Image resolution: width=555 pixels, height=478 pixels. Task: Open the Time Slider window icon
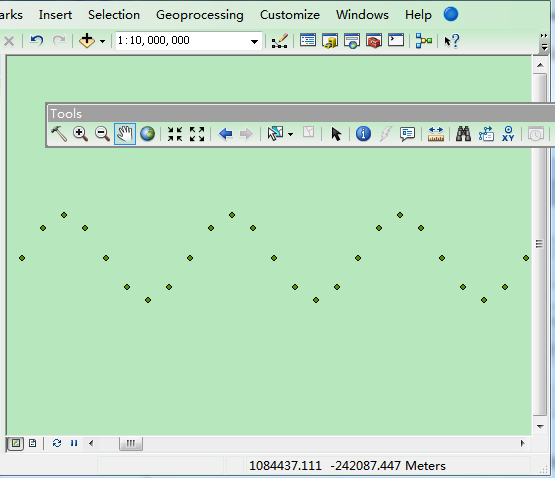(x=536, y=134)
